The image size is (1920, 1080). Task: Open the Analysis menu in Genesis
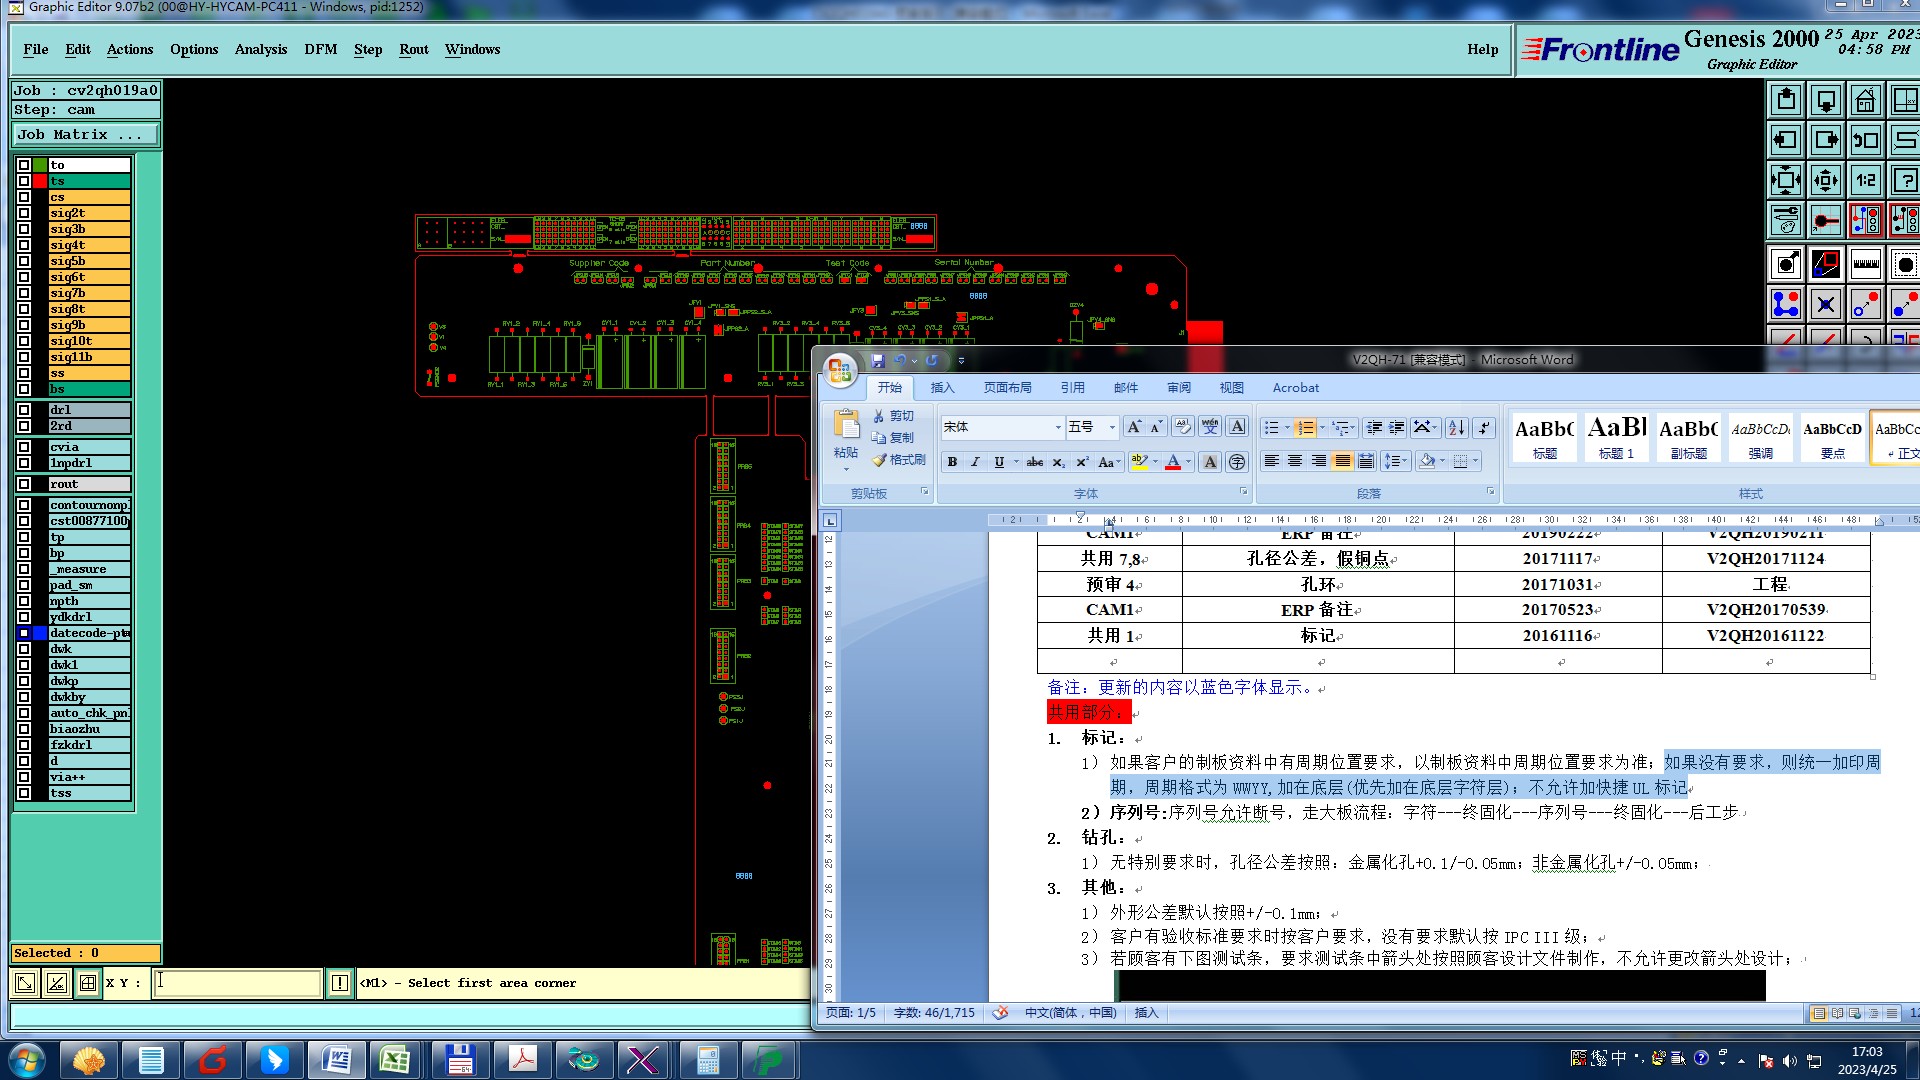tap(261, 49)
